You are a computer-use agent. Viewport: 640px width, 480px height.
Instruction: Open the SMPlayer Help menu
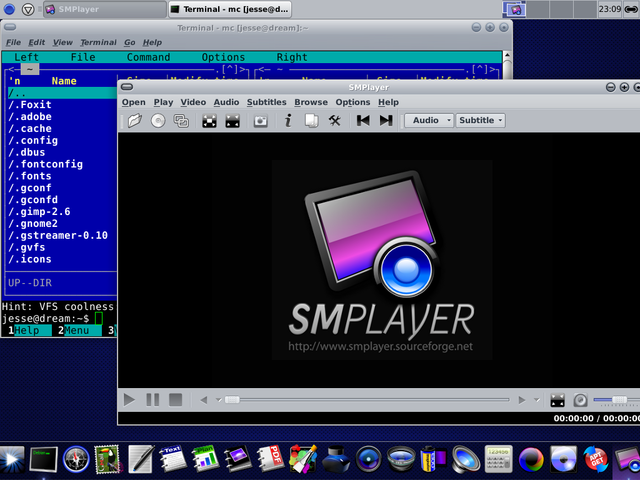[x=388, y=102]
